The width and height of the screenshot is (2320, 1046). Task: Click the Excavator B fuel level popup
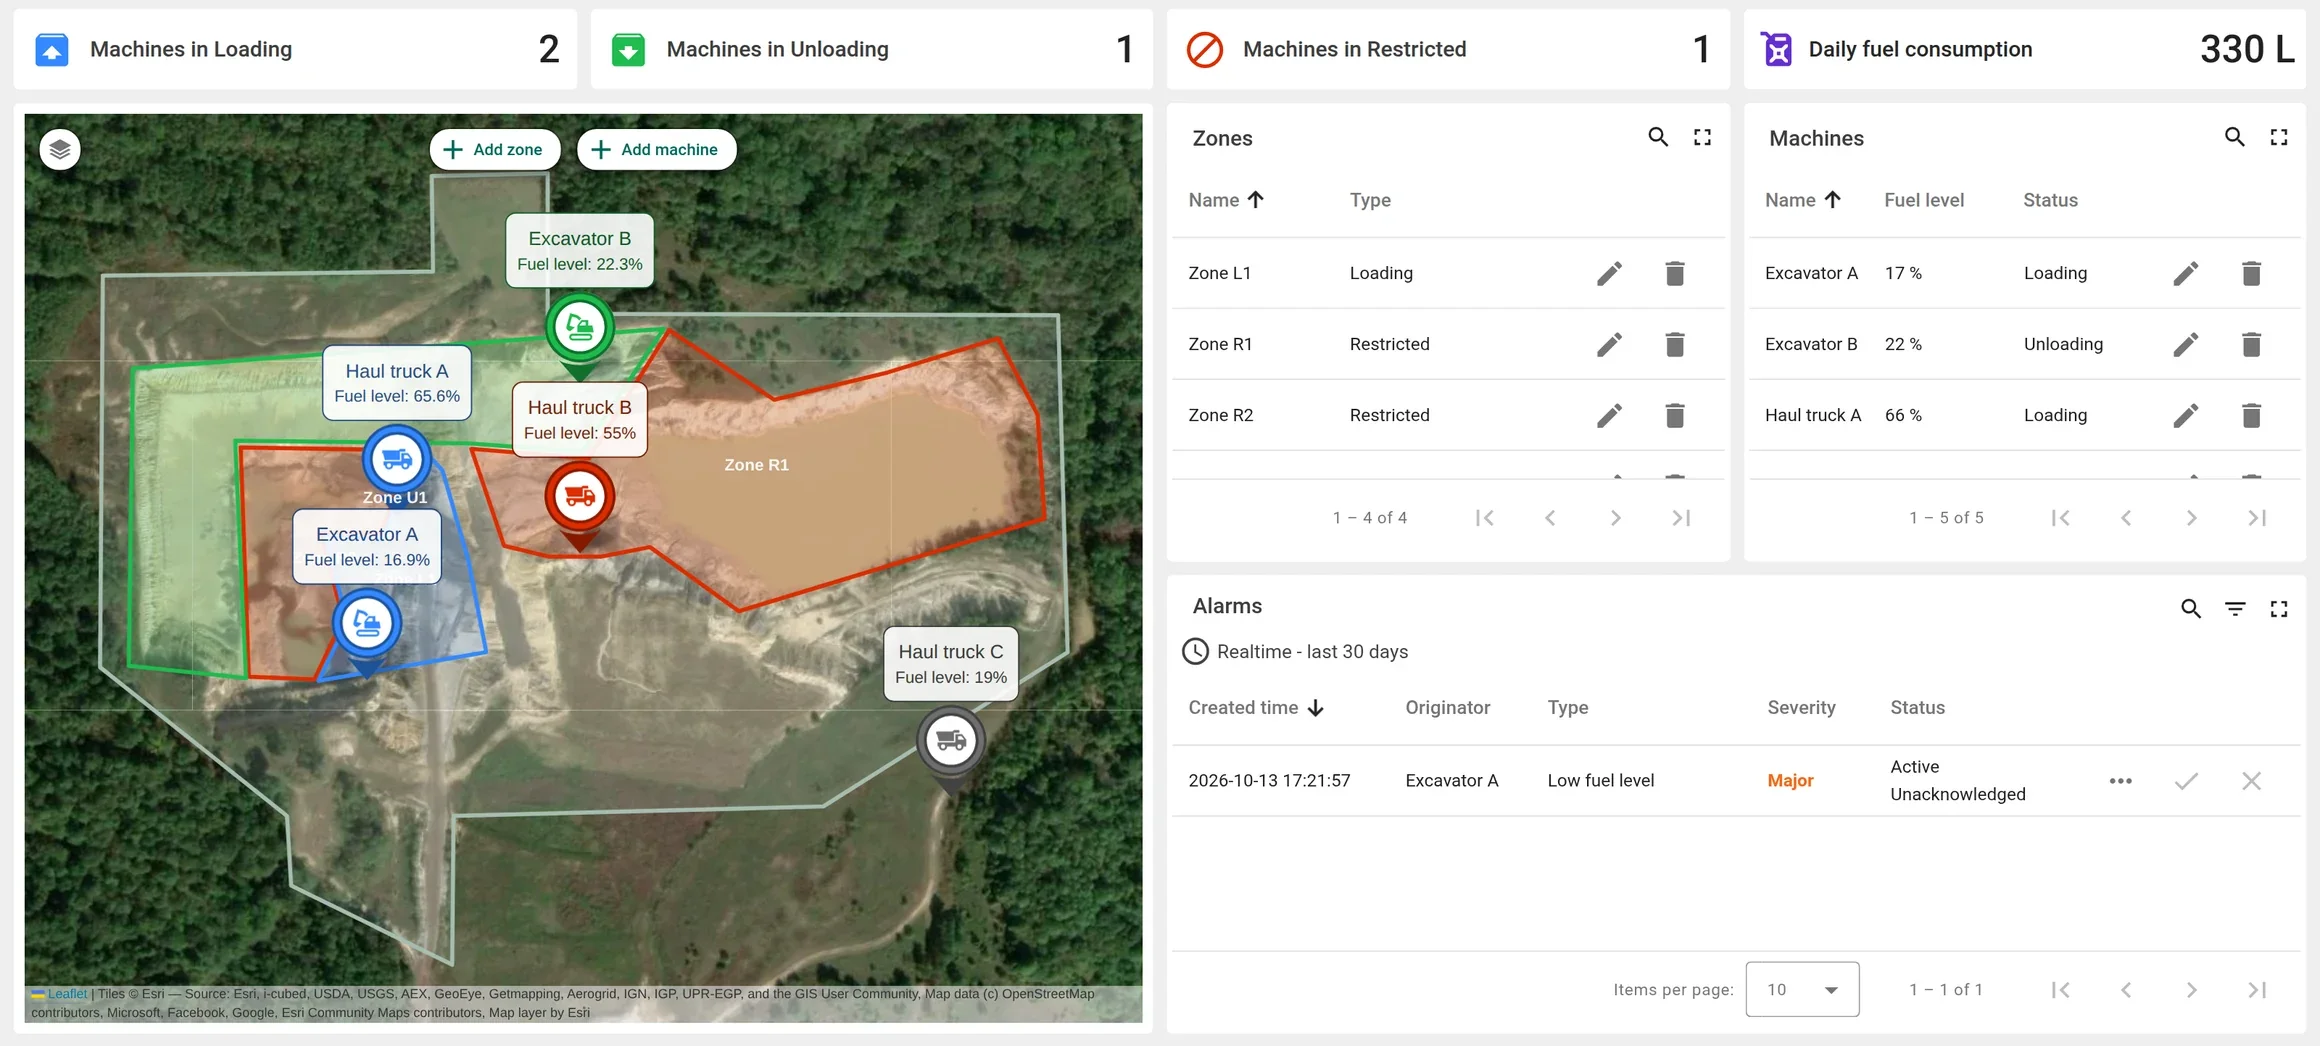pos(580,251)
